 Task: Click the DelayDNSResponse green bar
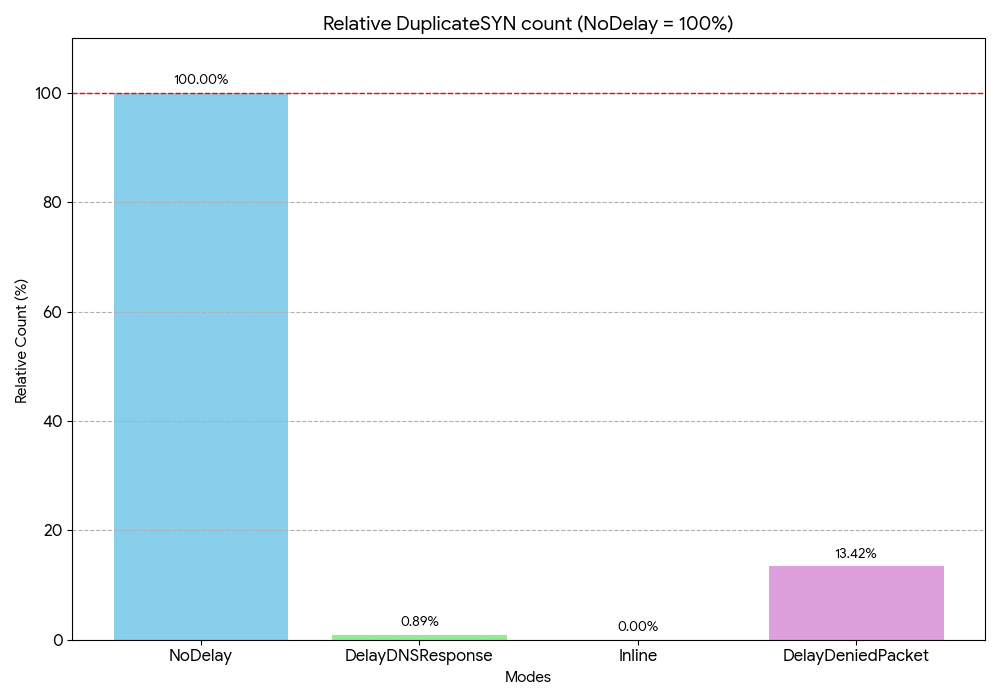coord(420,638)
